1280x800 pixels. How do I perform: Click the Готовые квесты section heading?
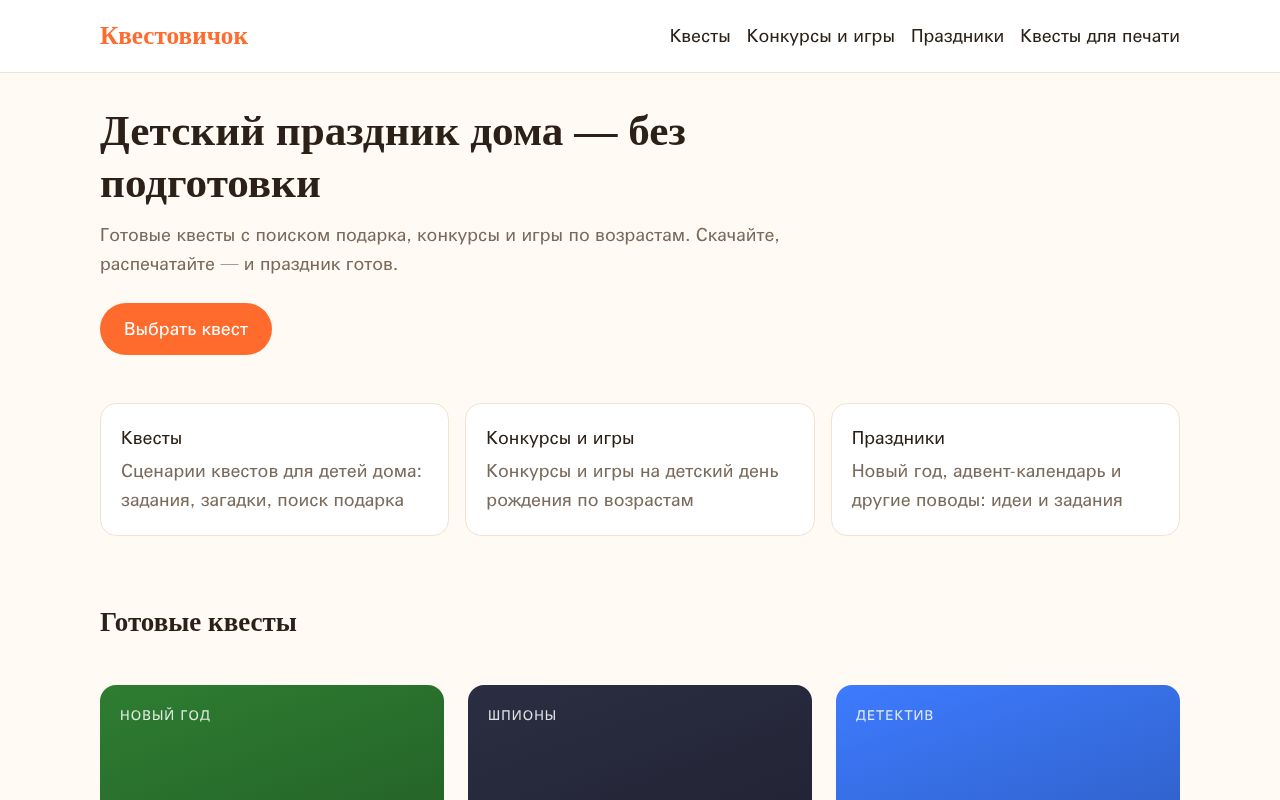198,622
